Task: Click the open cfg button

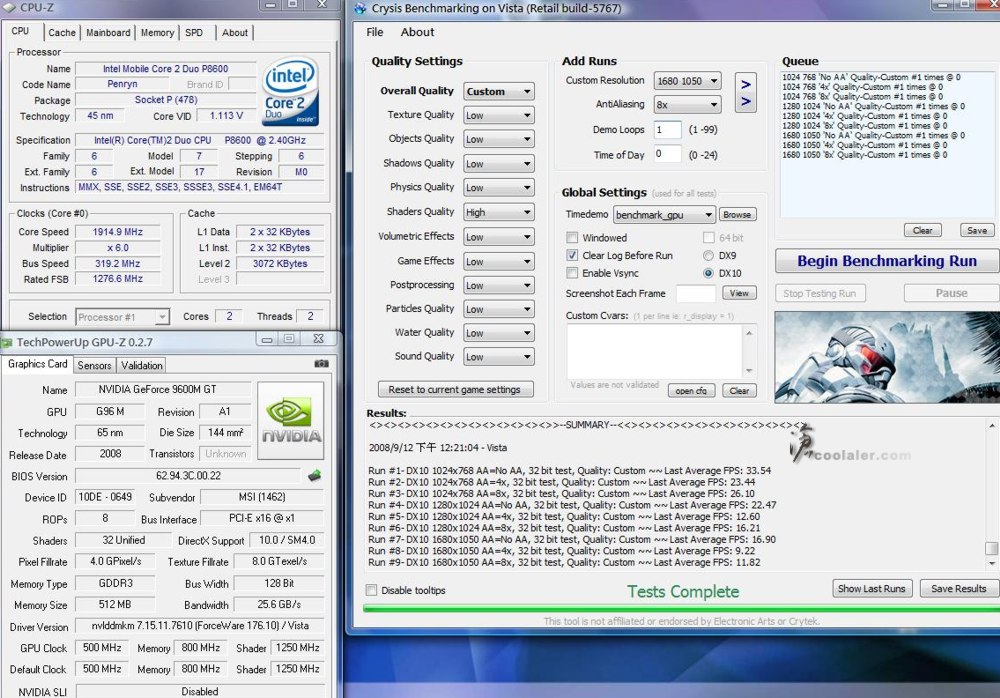Action: click(x=691, y=390)
